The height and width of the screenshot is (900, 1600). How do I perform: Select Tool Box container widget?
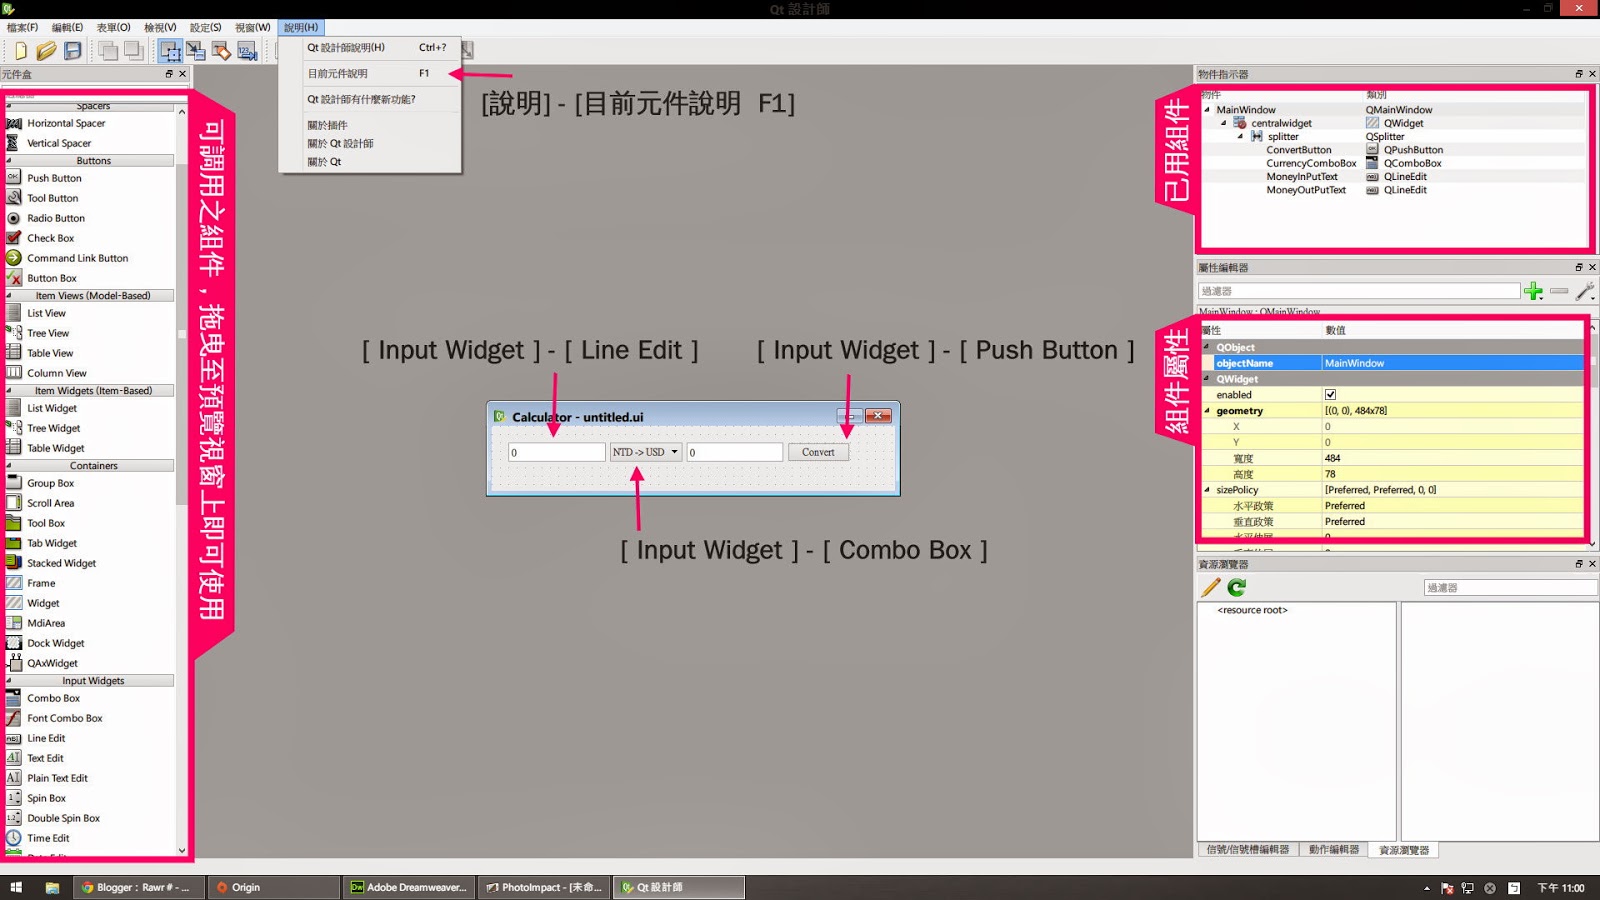(46, 523)
